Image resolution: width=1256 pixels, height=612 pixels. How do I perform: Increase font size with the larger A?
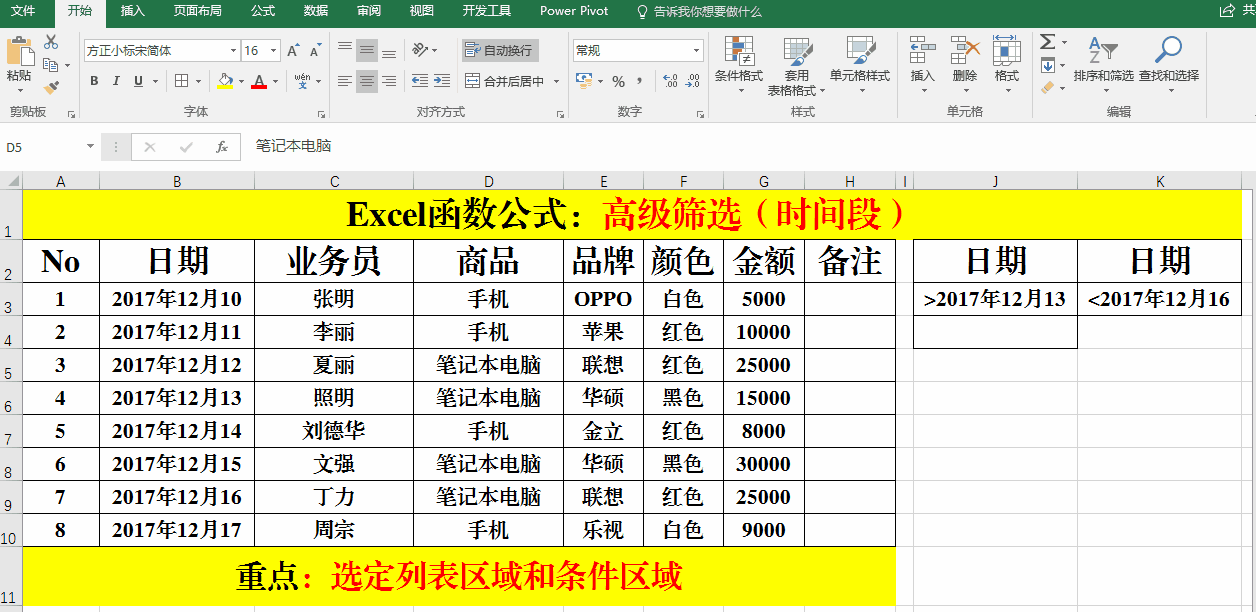[x=293, y=50]
